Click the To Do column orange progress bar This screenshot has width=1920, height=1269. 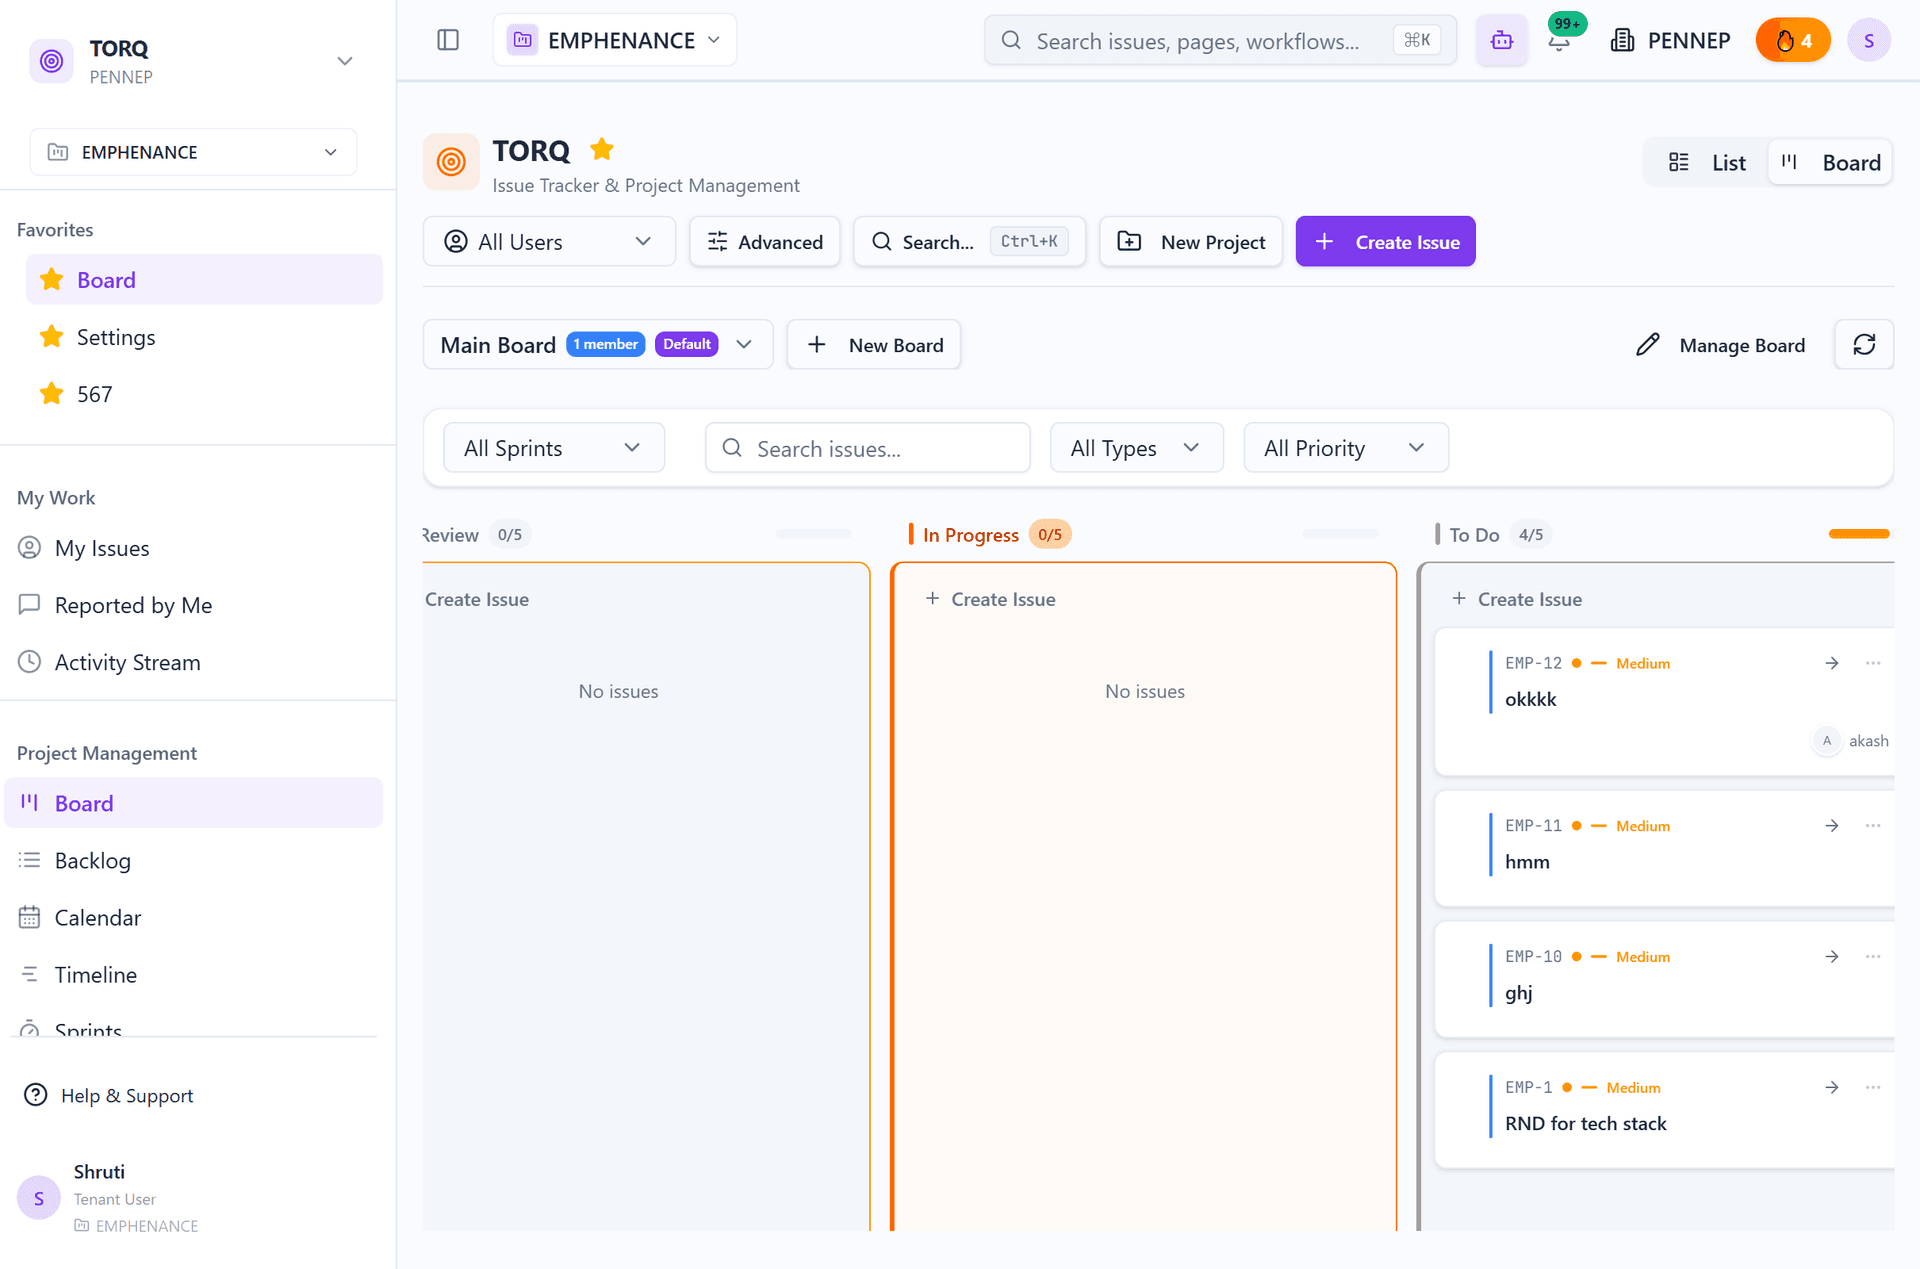click(1859, 534)
